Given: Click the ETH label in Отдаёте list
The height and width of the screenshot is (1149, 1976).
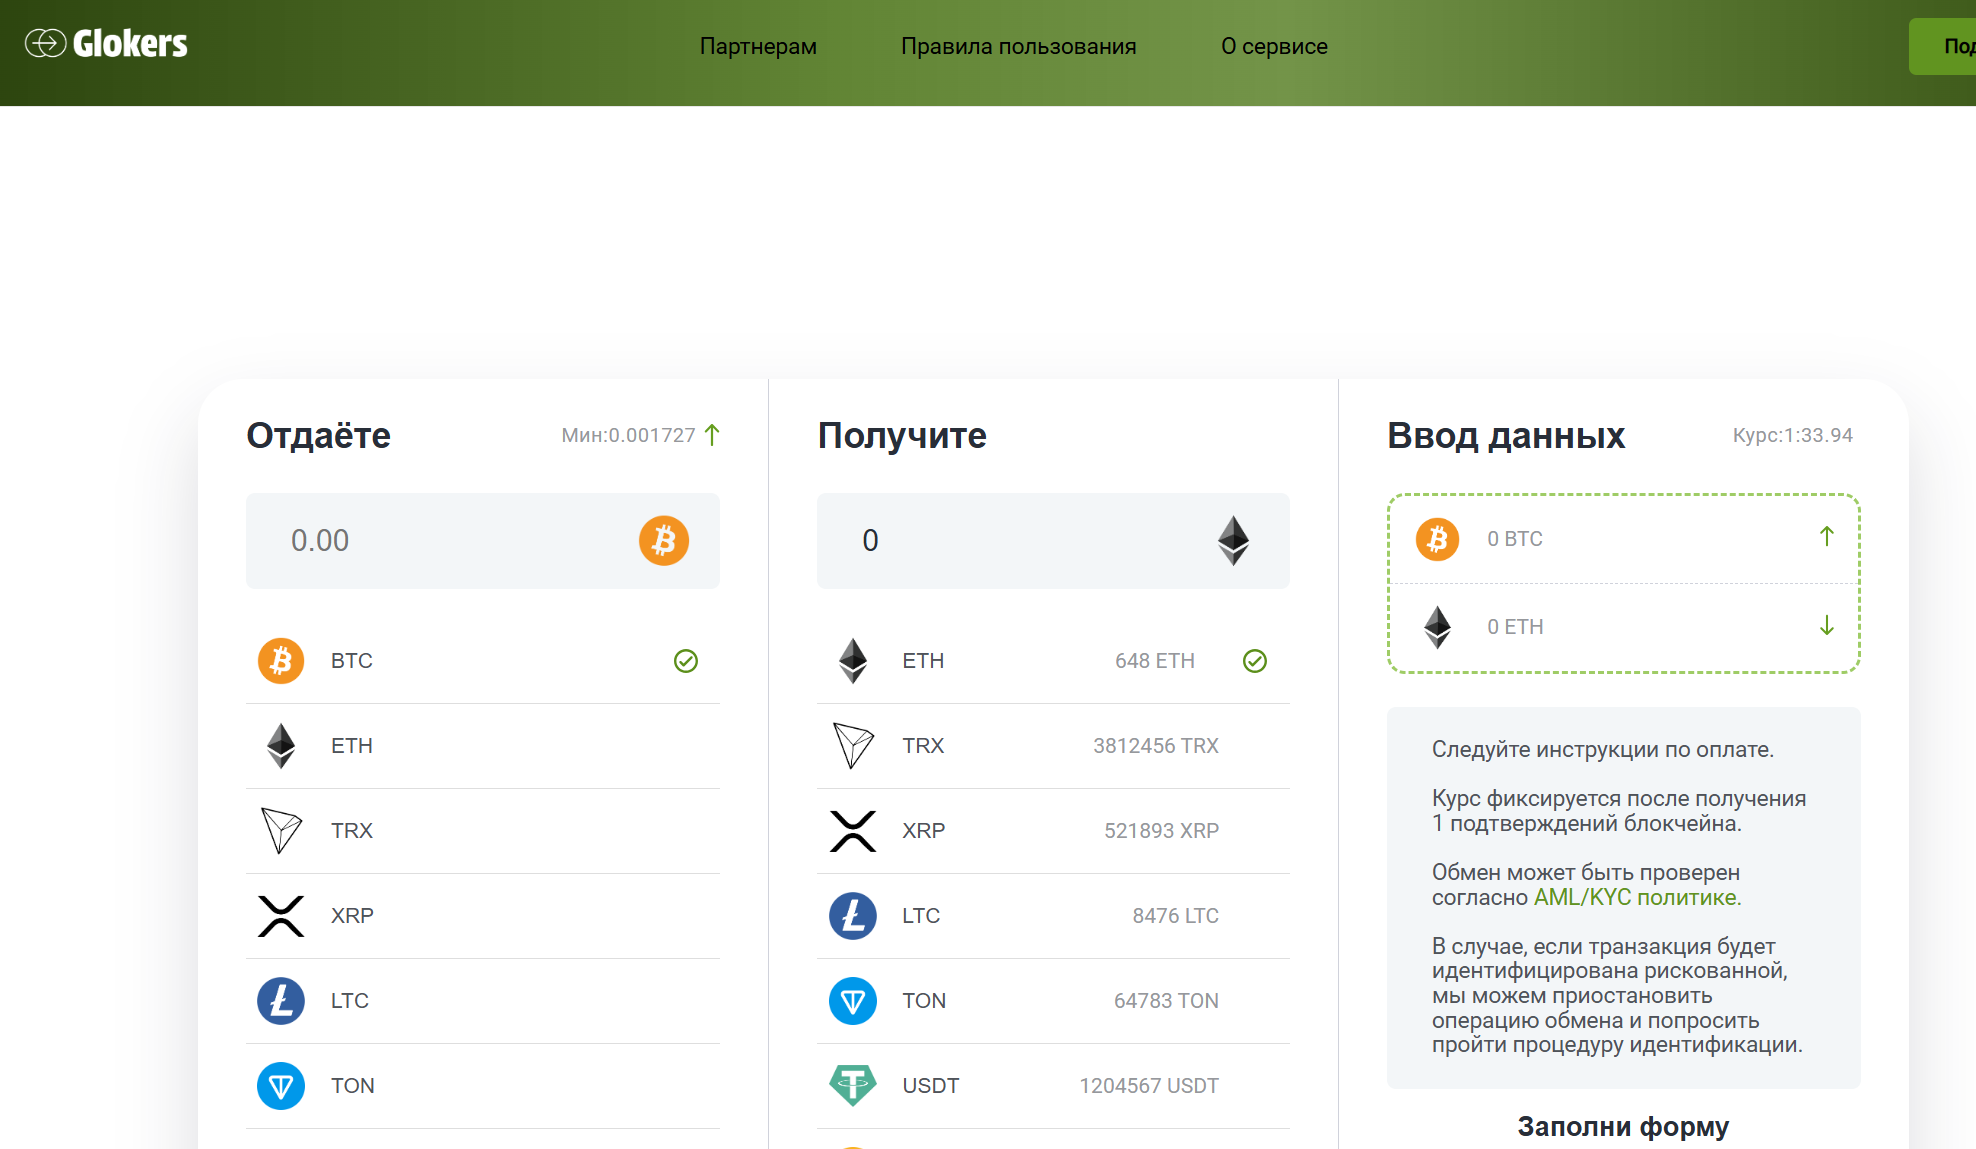Looking at the screenshot, I should (x=352, y=746).
